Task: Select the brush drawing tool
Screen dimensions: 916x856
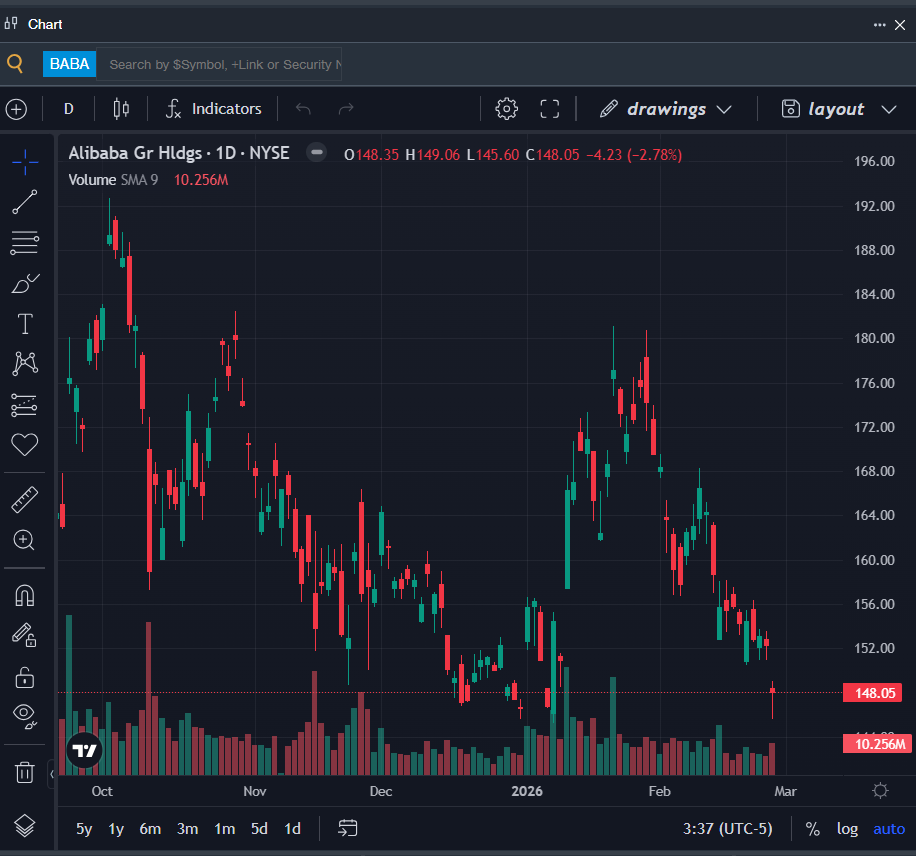Action: point(24,284)
